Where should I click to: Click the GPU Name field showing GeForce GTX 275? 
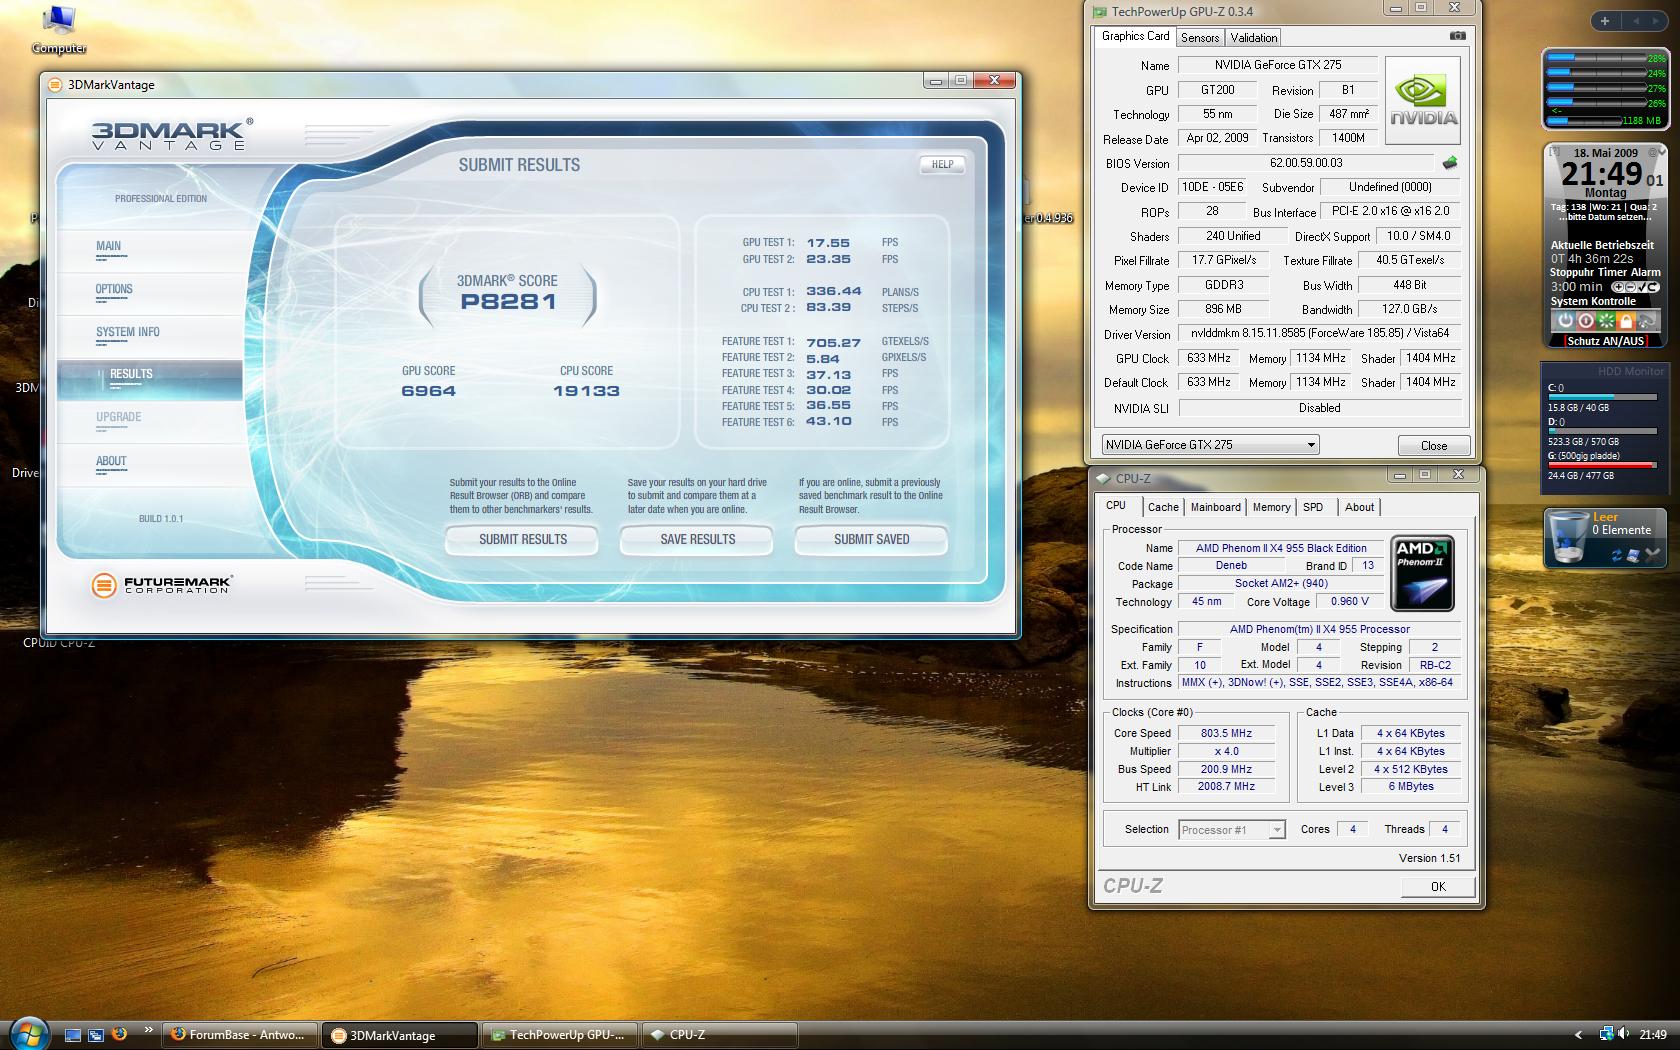pos(1277,65)
